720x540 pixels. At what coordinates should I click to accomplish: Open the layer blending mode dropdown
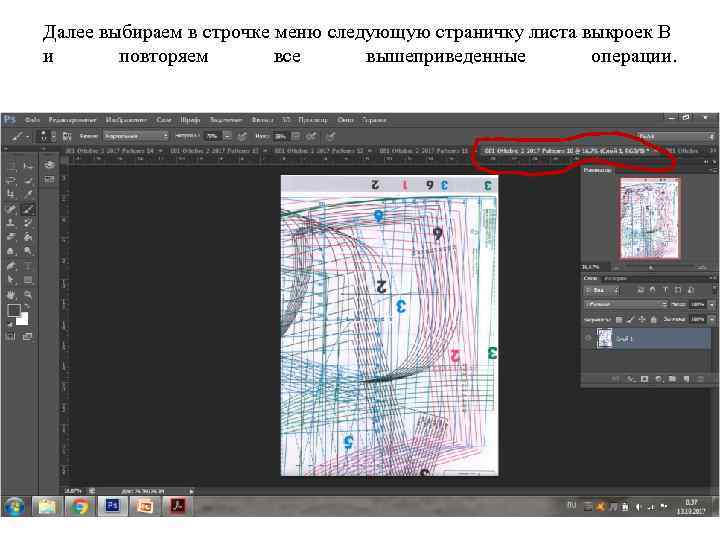(626, 303)
